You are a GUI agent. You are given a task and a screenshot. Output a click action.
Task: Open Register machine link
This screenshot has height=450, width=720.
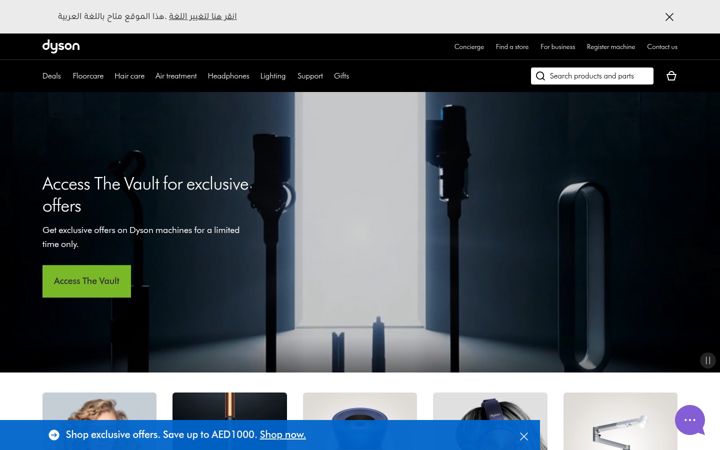point(611,47)
